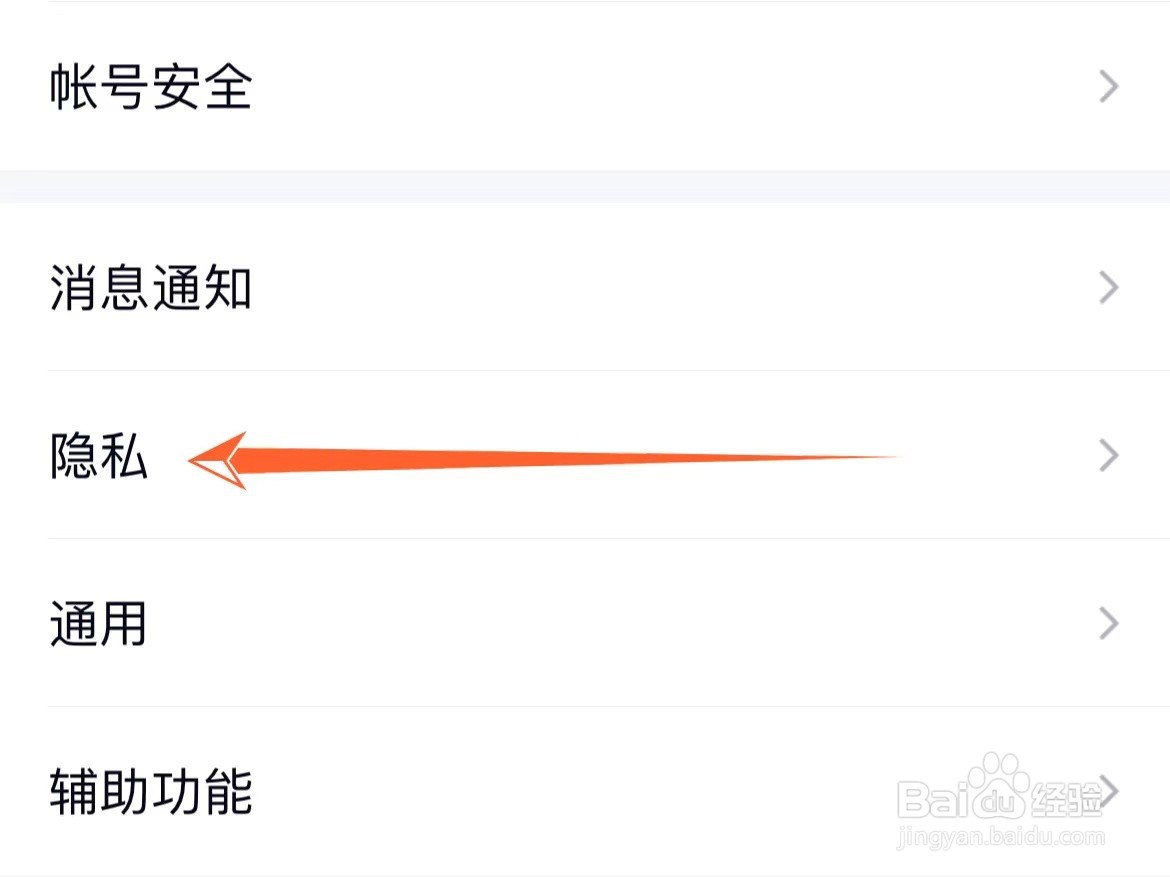Click the orange arrow pointing to 隐私

(x=545, y=460)
